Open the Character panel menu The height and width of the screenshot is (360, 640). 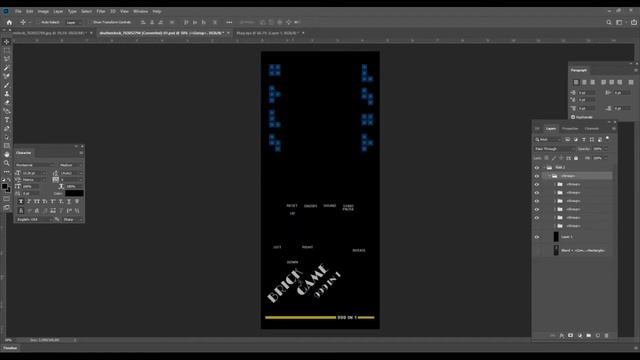[x=81, y=153]
